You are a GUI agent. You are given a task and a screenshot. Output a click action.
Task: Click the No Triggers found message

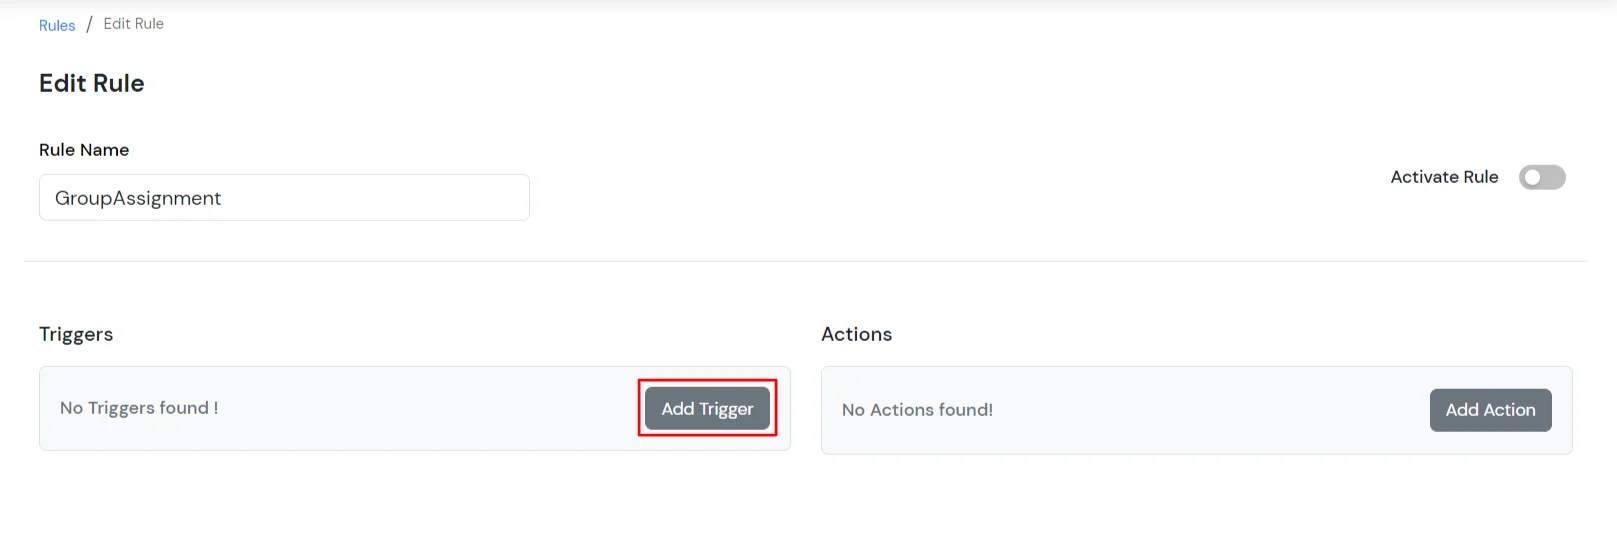coord(134,408)
